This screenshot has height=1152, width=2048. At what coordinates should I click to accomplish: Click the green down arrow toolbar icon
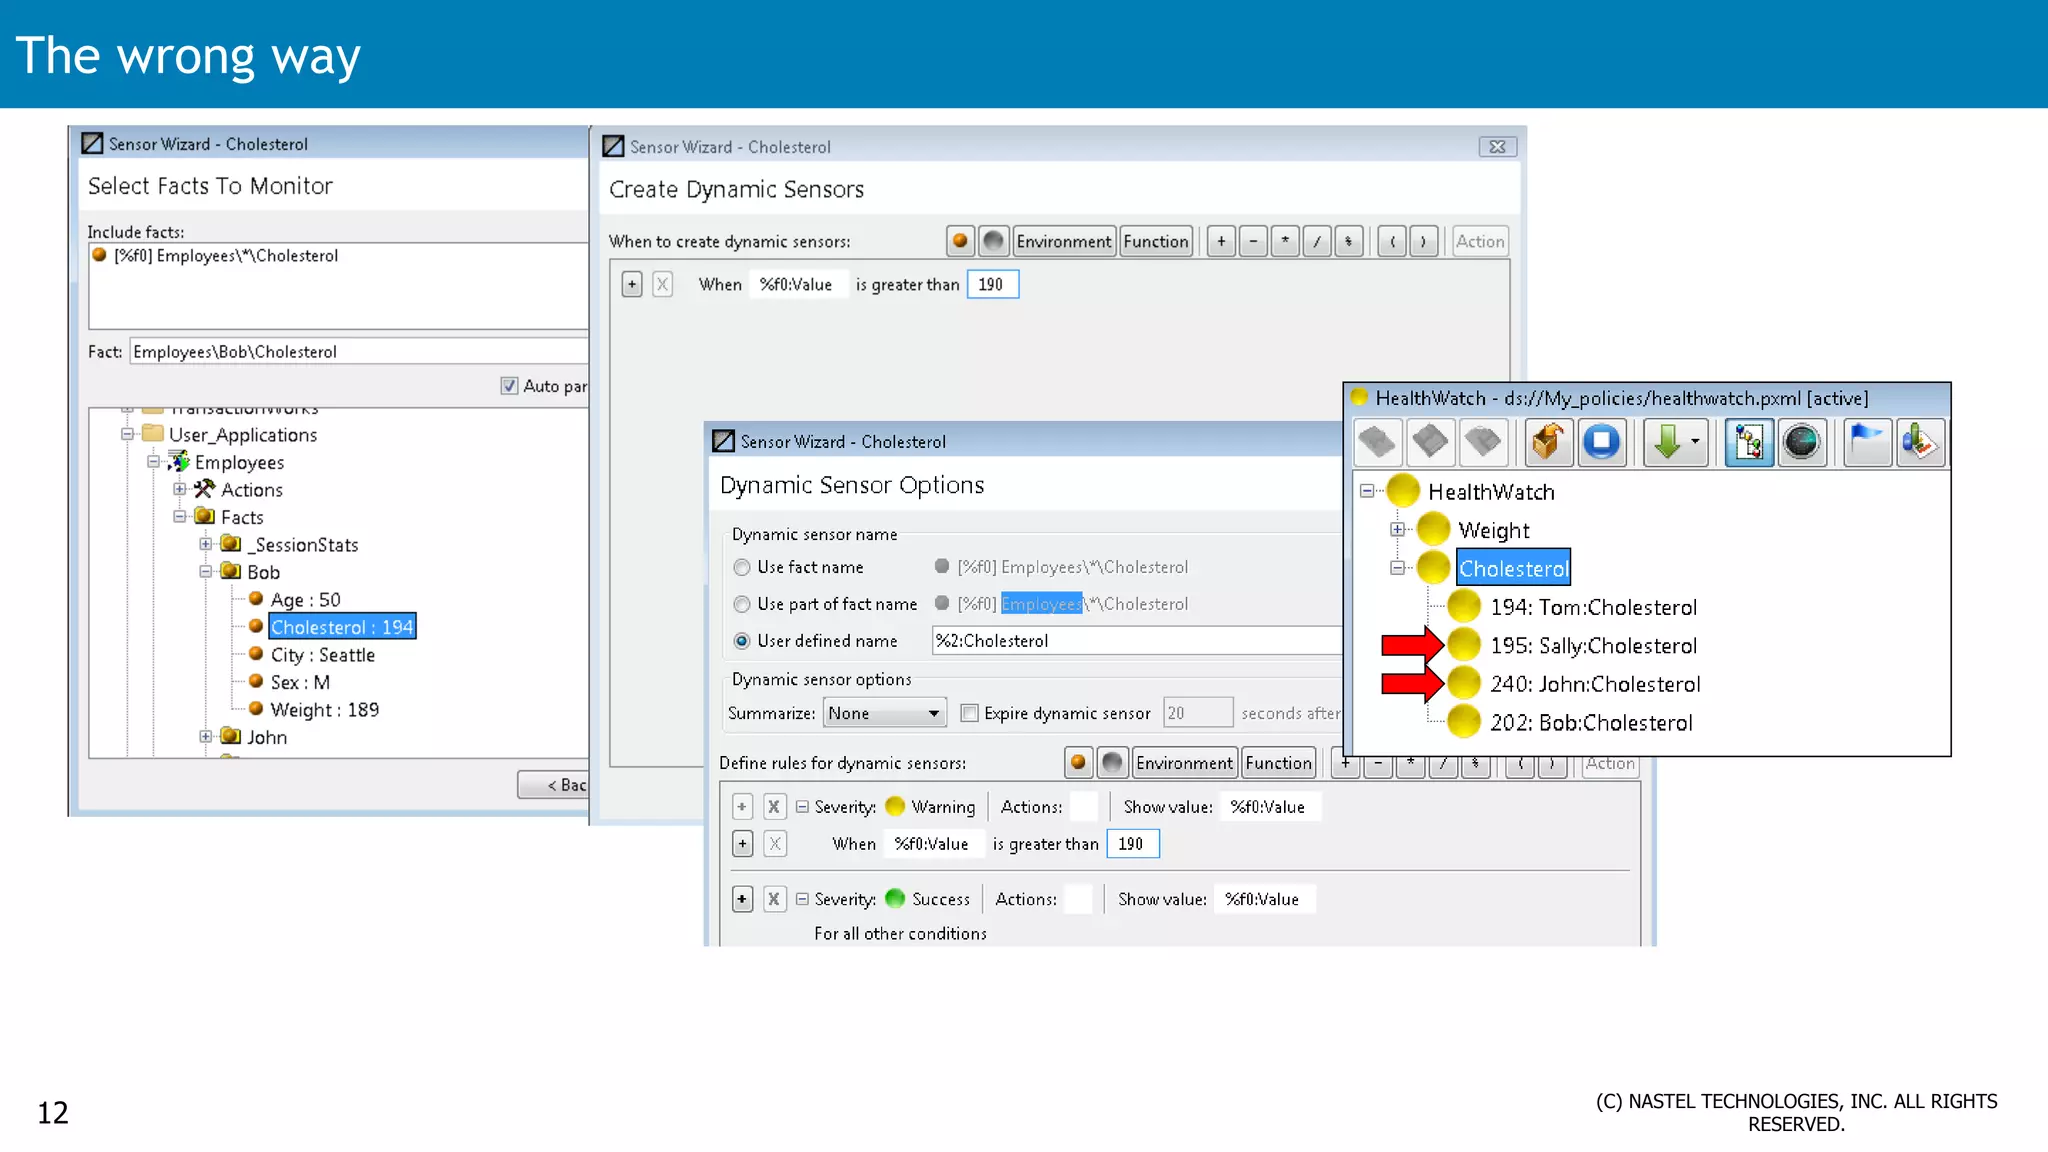1667,442
